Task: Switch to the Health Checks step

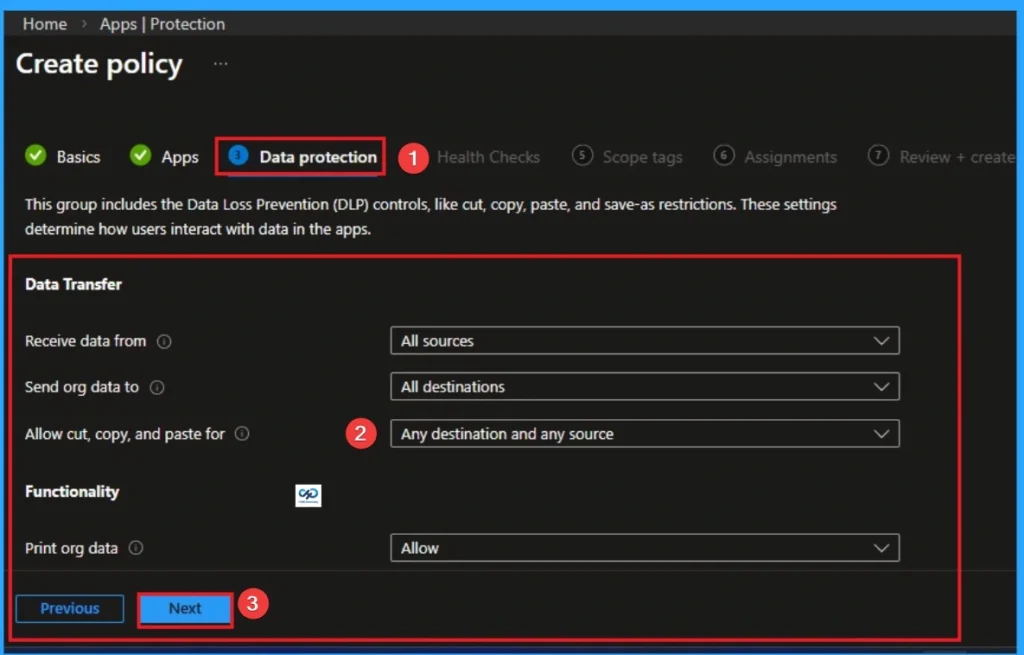Action: pyautogui.click(x=489, y=156)
